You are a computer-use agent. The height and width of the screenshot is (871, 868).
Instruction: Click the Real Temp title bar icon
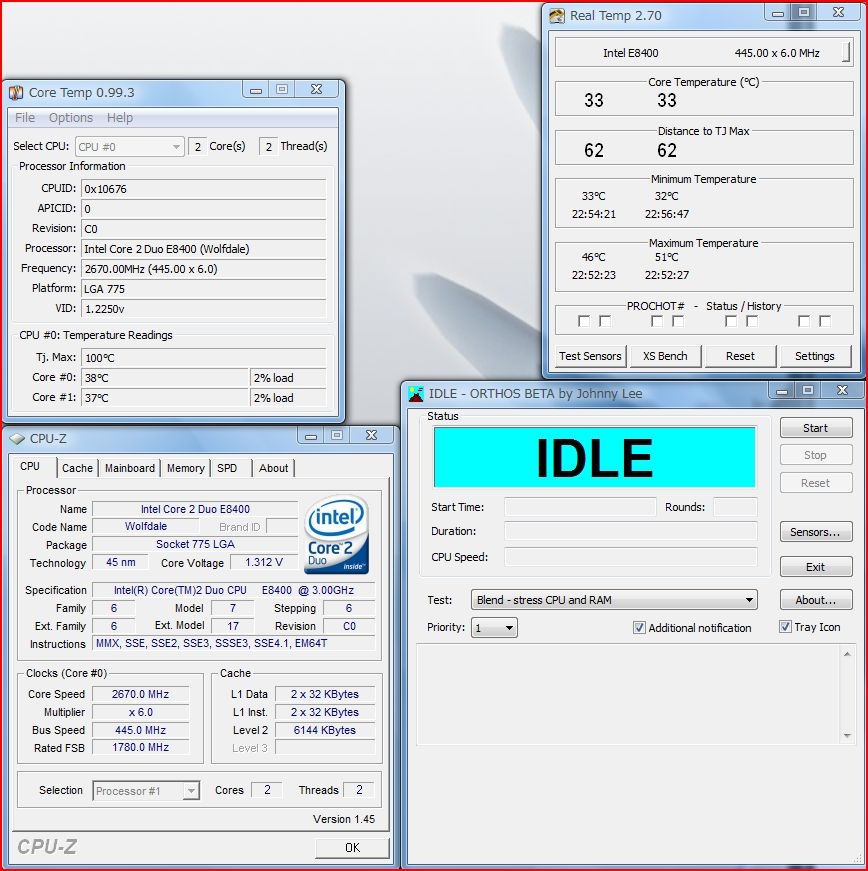coord(557,16)
